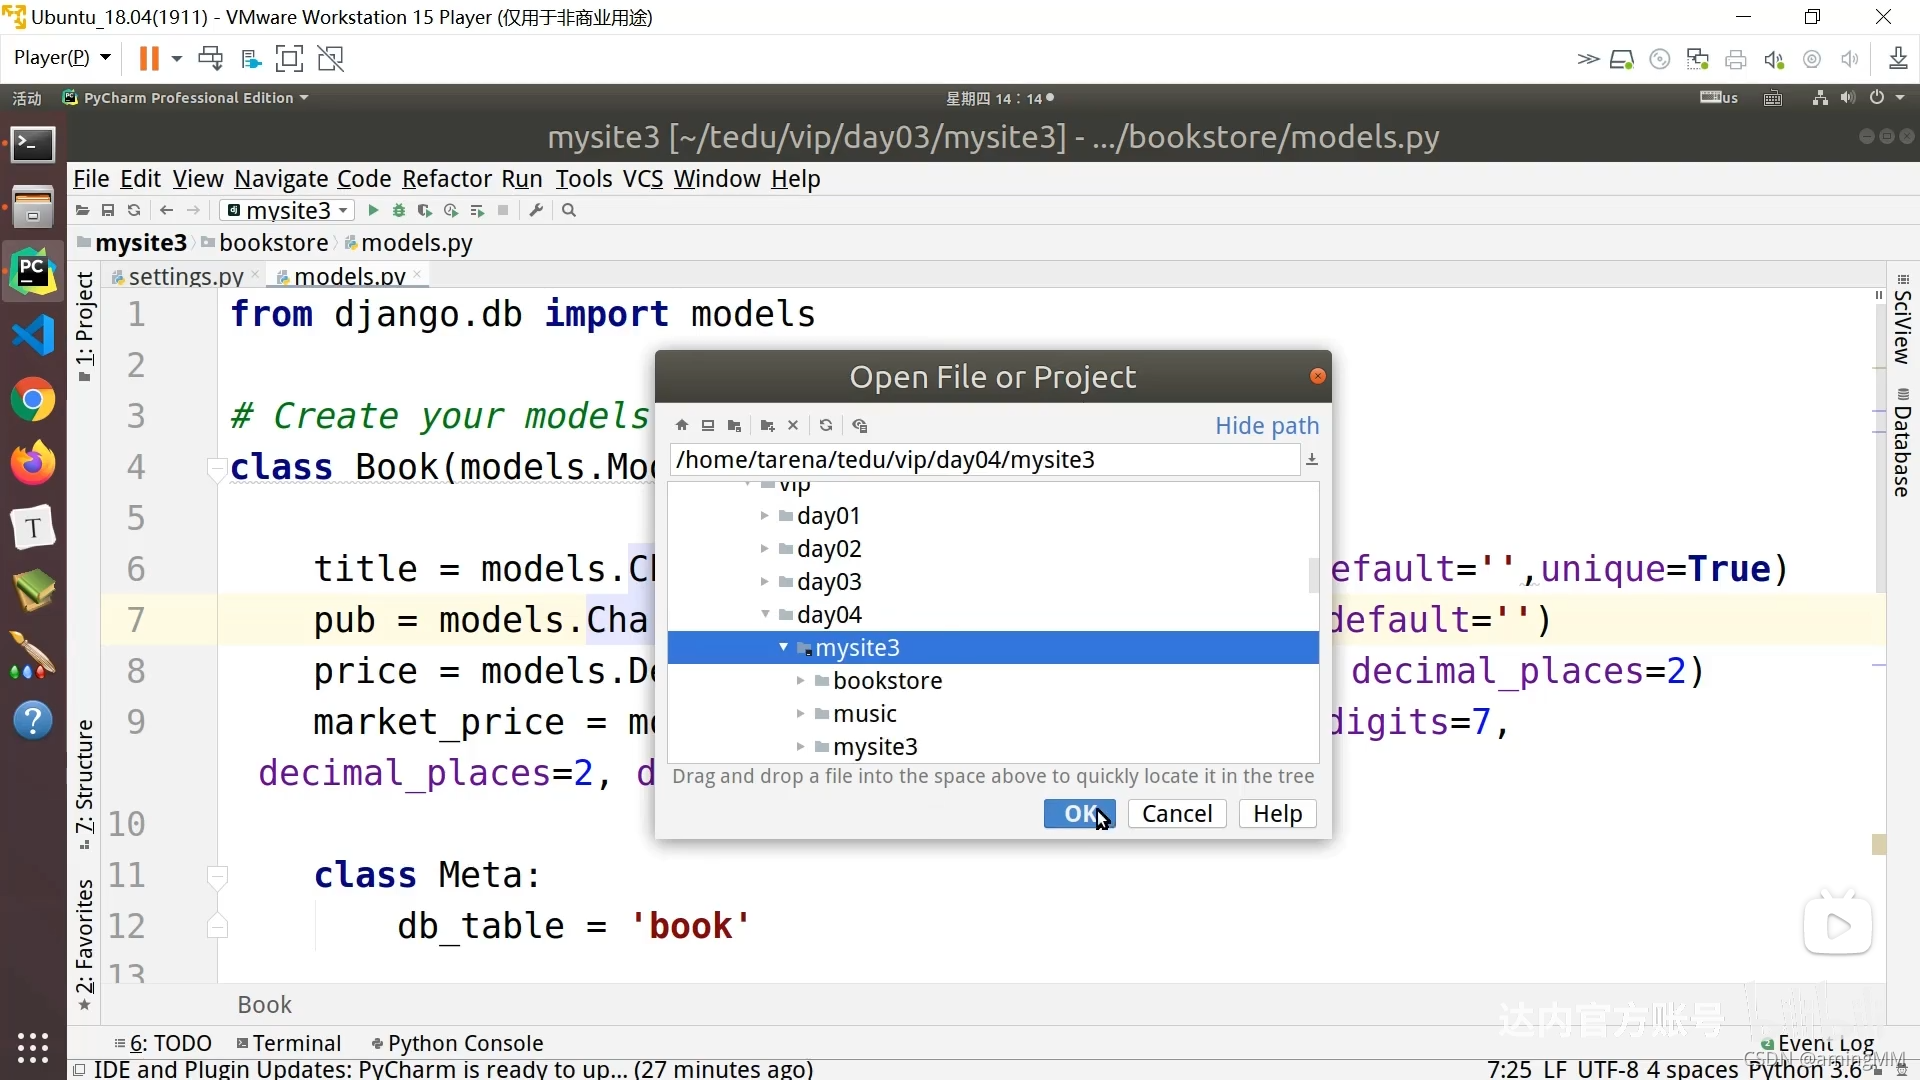The width and height of the screenshot is (1920, 1080).
Task: Expand the day03 folder
Action: 765,582
